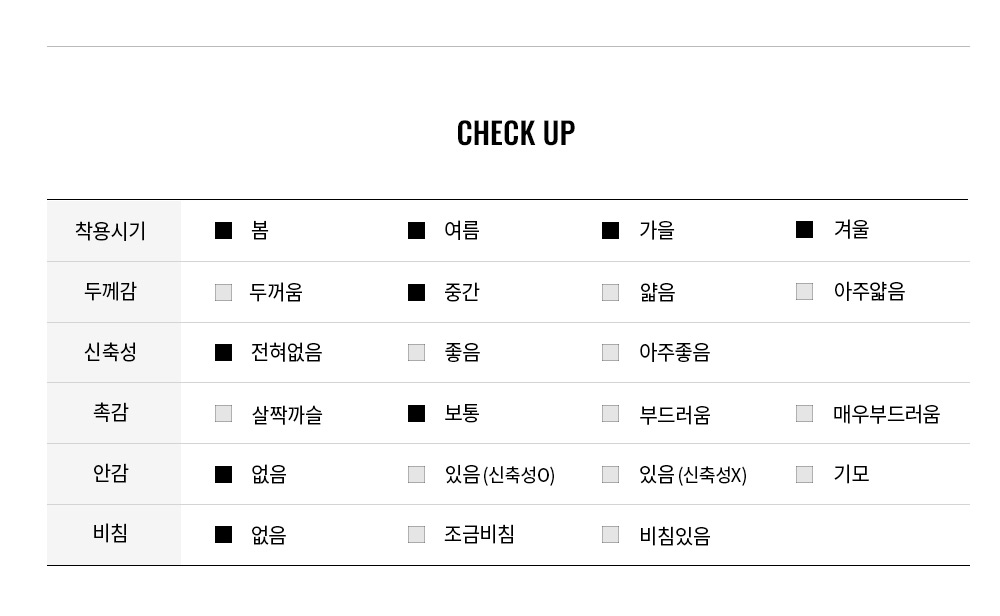The image size is (1000, 616).
Task: Toggle the 겨울 (winter) checkbox
Action: point(804,230)
